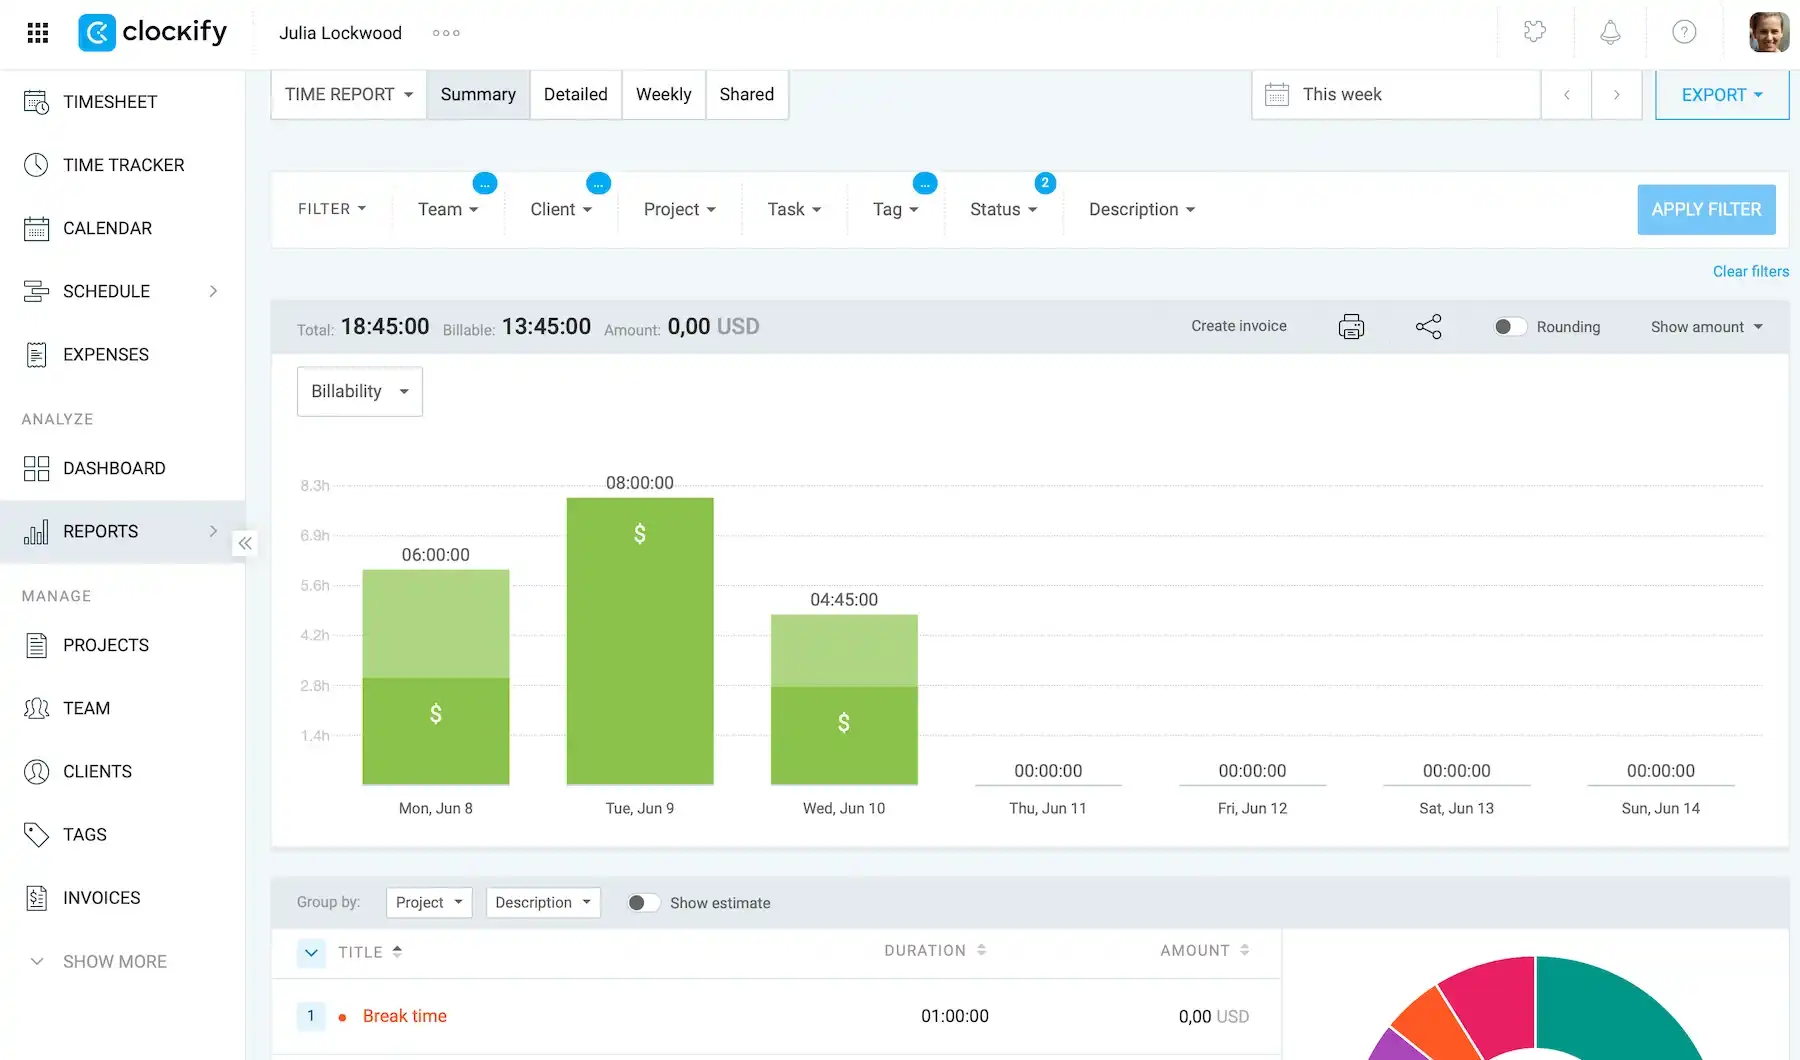Open the help question mark icon
The width and height of the screenshot is (1800, 1060).
1684,33
